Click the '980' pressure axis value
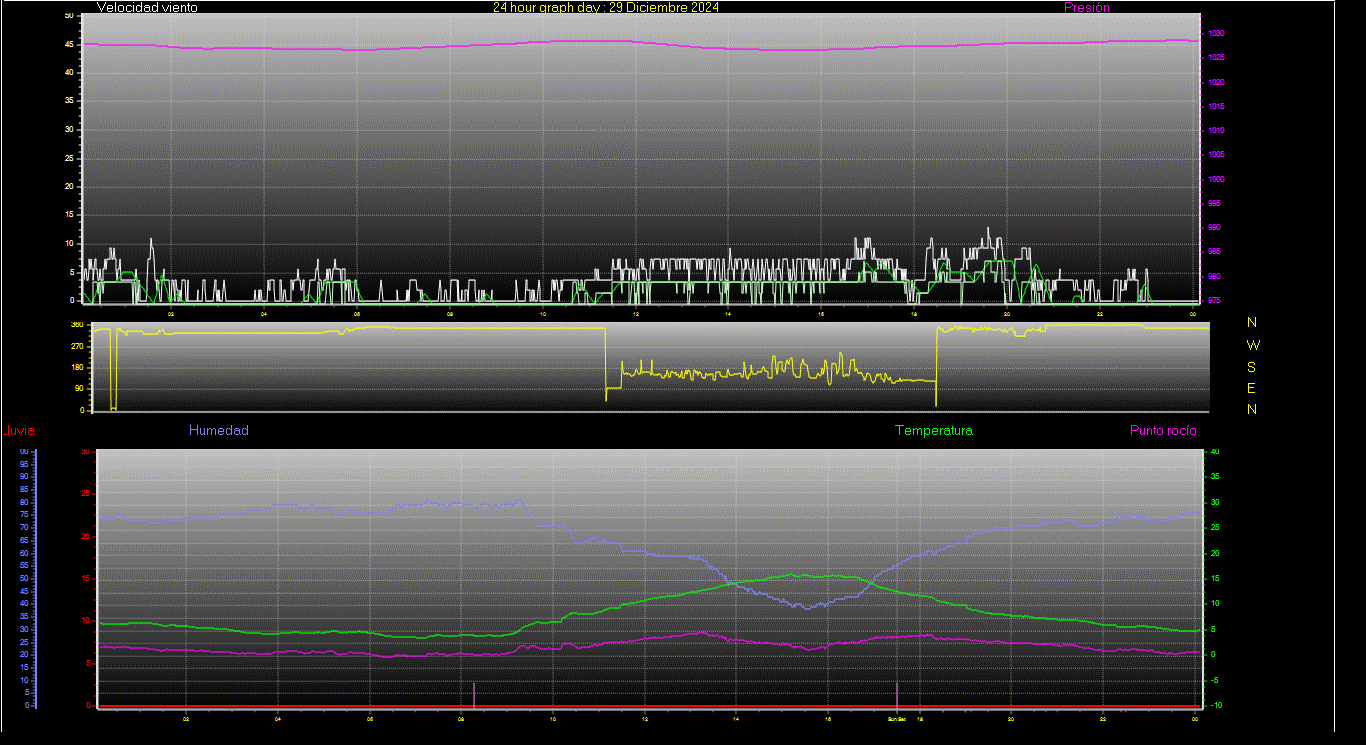The image size is (1366, 745). point(1214,276)
